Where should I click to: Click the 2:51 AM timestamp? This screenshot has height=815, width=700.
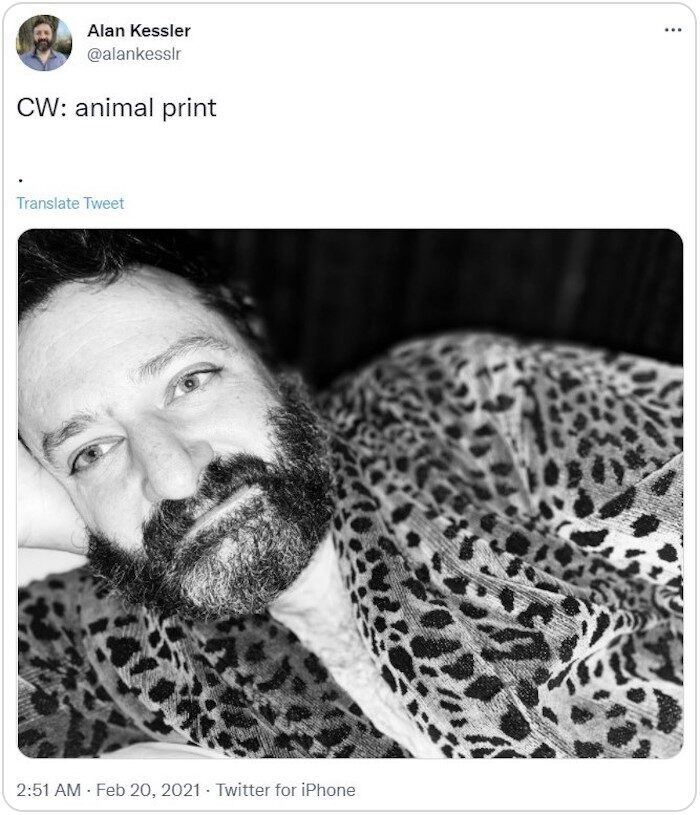(x=48, y=790)
